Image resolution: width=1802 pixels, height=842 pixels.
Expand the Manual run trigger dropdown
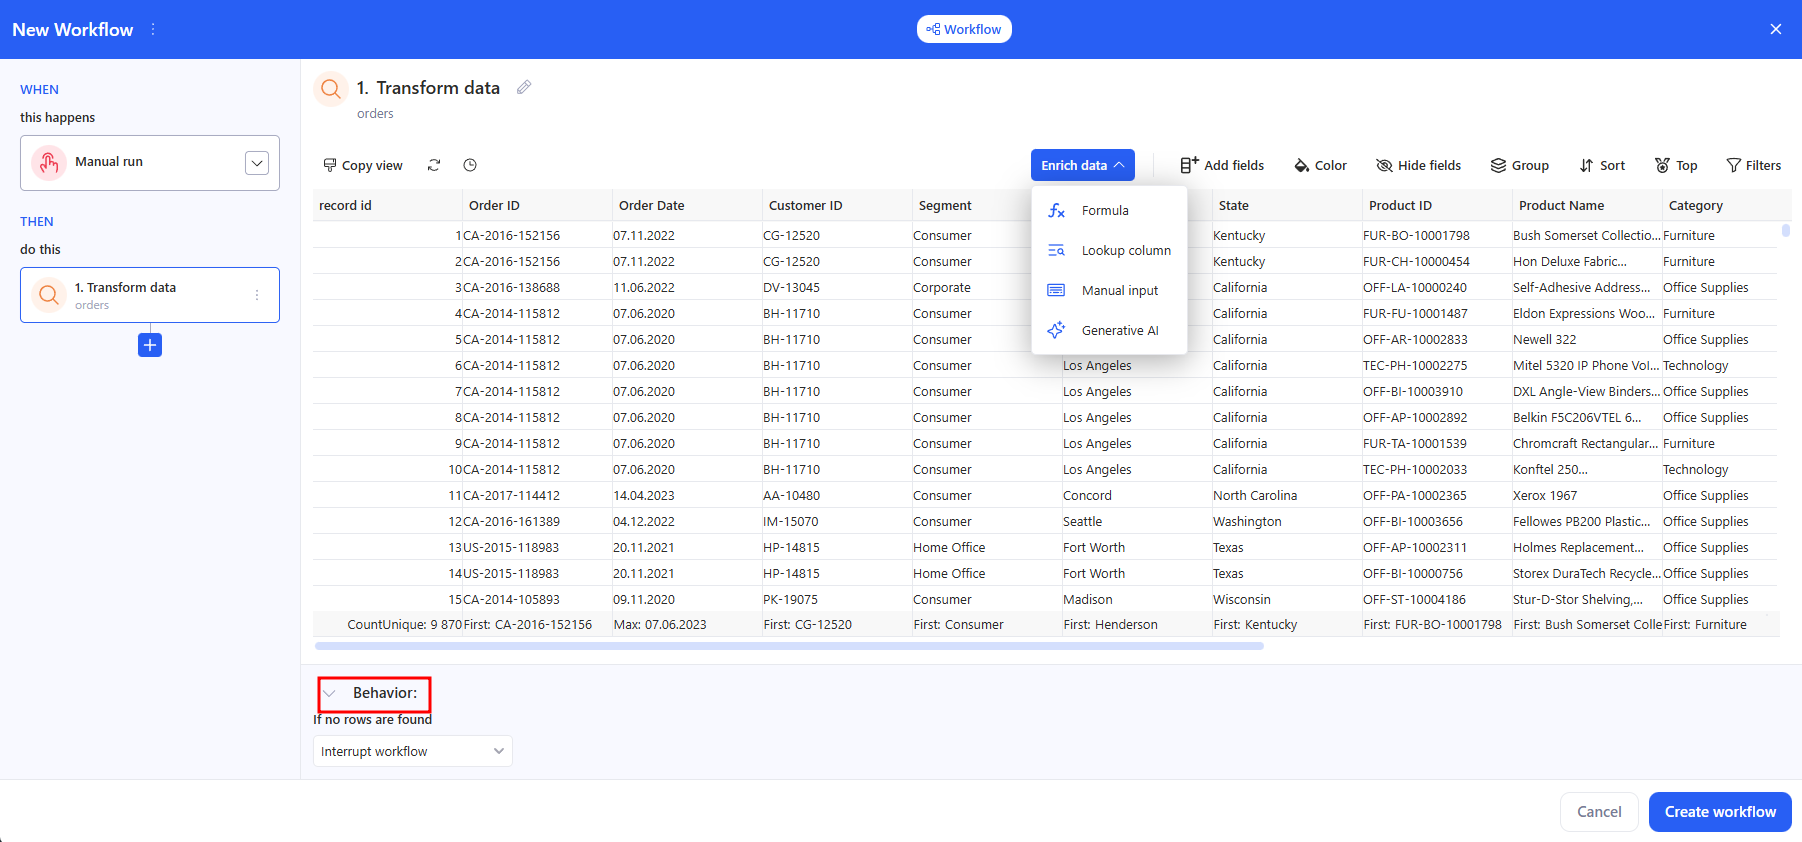[257, 163]
